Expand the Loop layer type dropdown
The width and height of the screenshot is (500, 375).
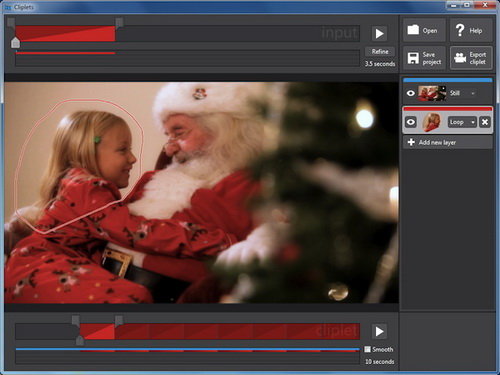click(462, 122)
